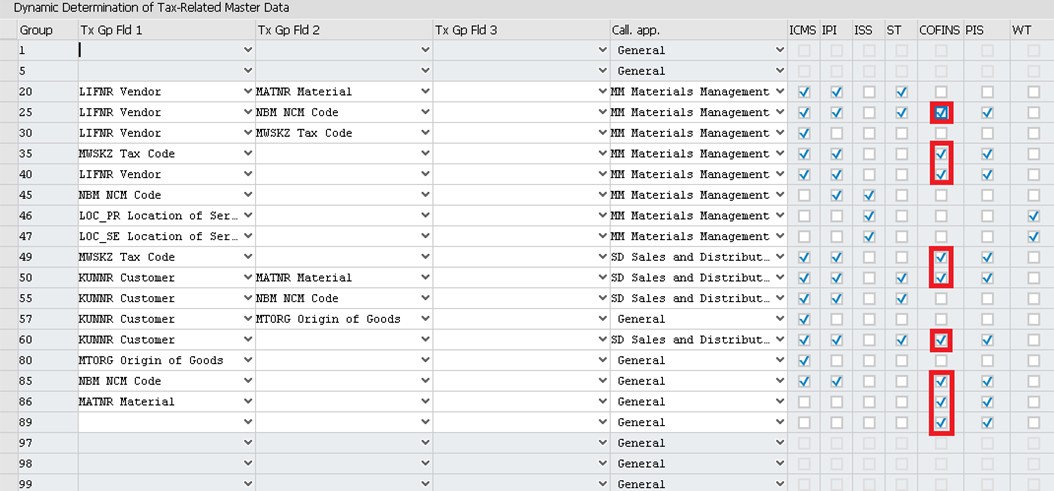Uncheck the ST checkbox in group 55 row
Viewport: 1054px width, 491px height.
[x=900, y=298]
